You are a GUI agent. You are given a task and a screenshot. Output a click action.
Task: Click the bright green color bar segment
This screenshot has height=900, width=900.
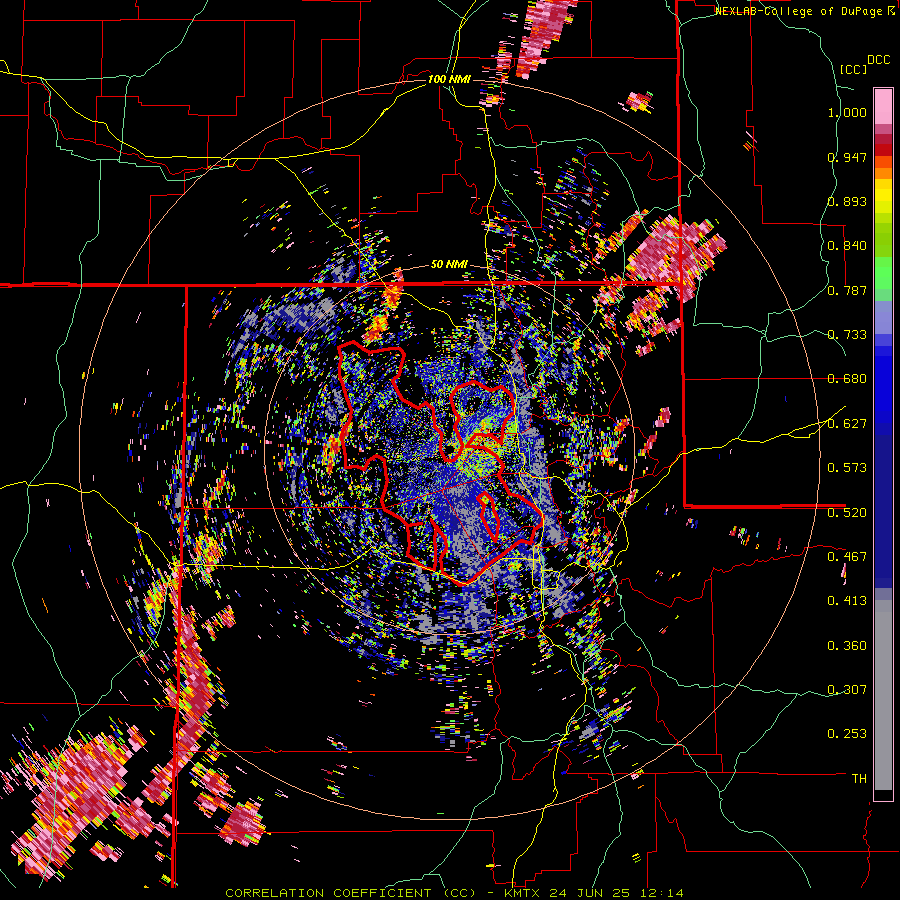coord(883,273)
